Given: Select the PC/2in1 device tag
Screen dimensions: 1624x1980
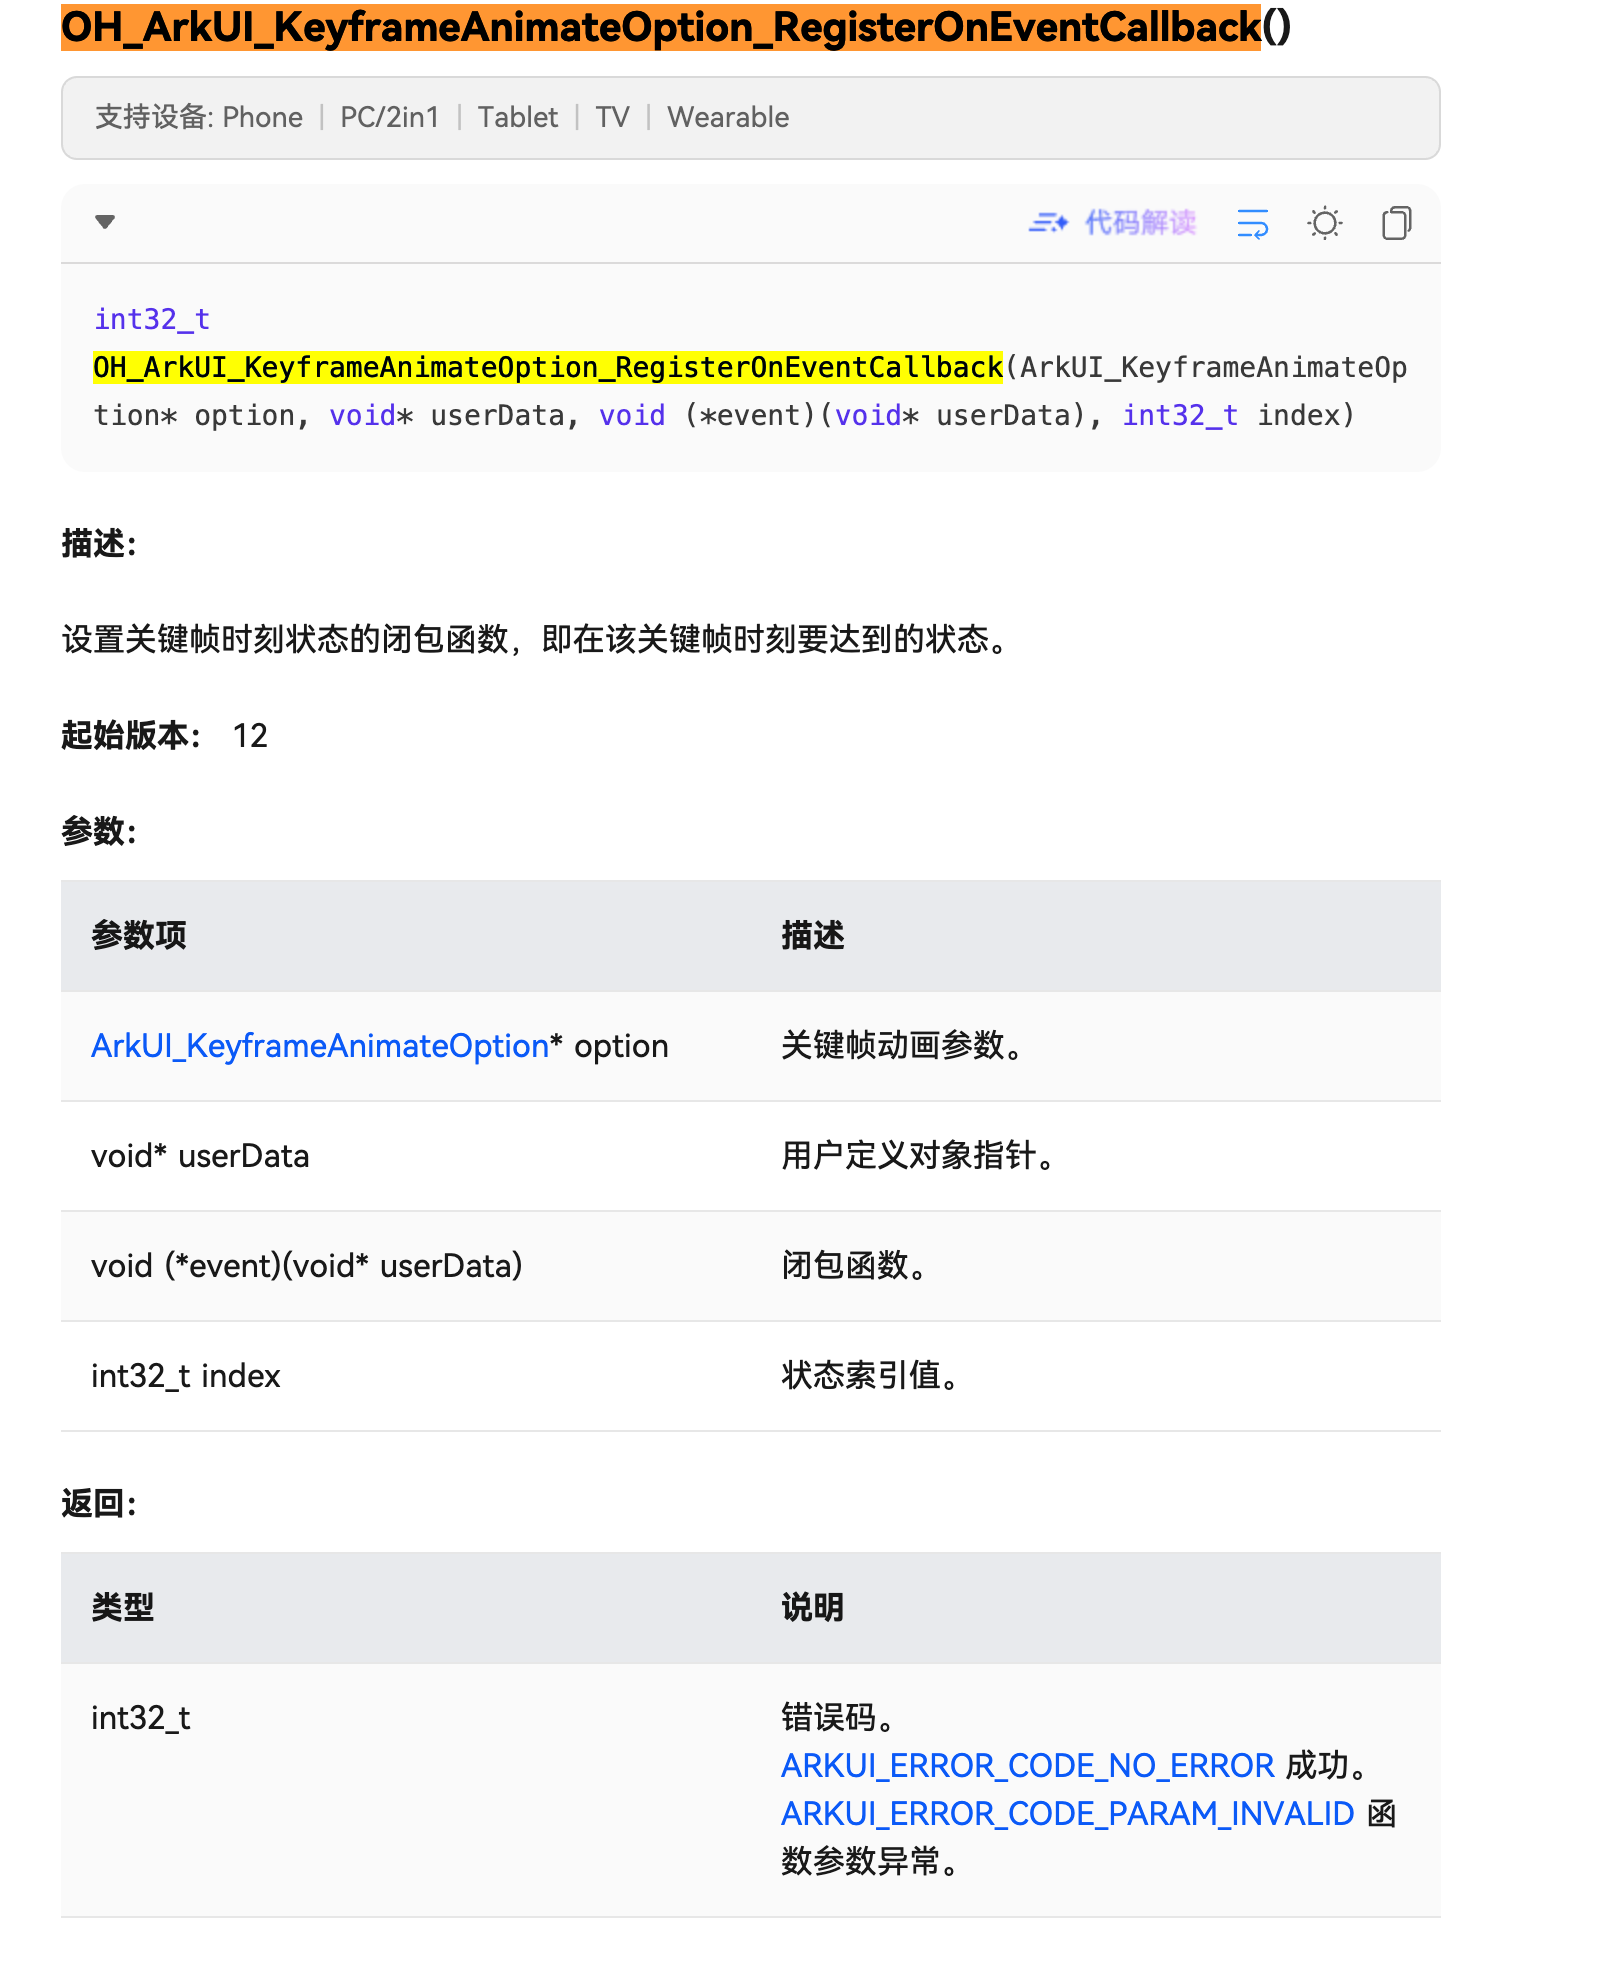Looking at the screenshot, I should click(389, 117).
